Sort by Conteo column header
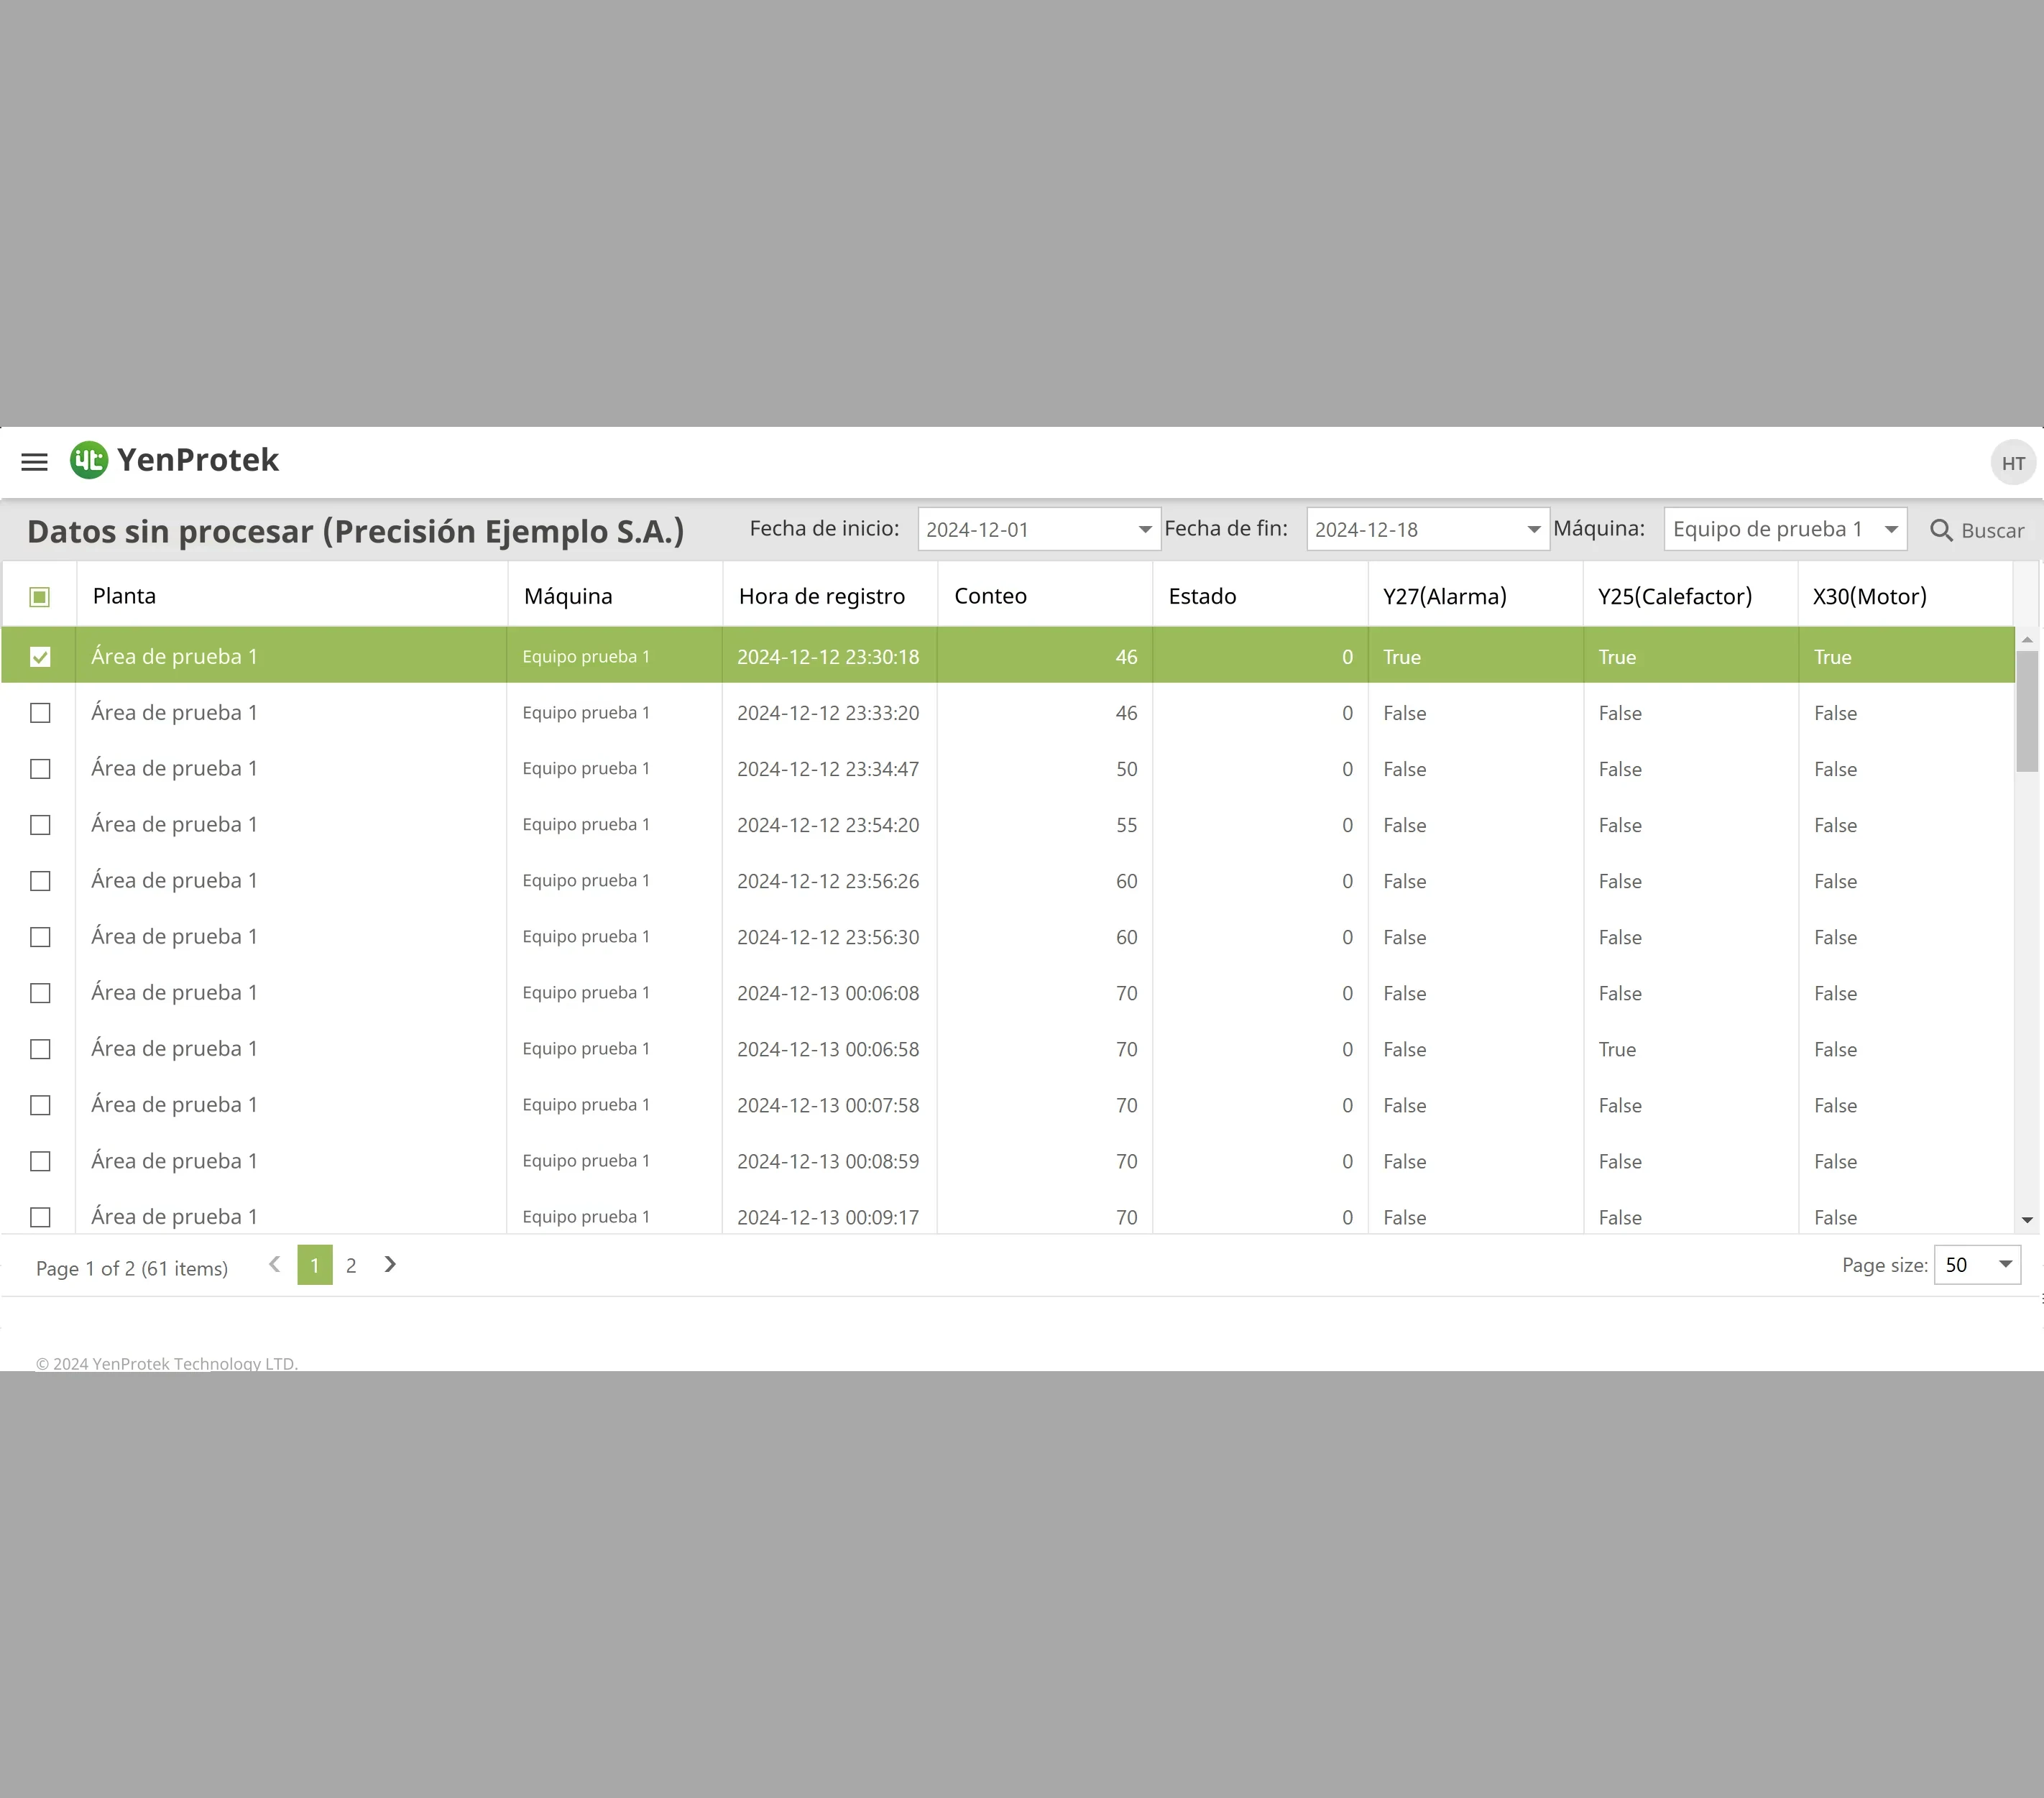 tap(1045, 596)
